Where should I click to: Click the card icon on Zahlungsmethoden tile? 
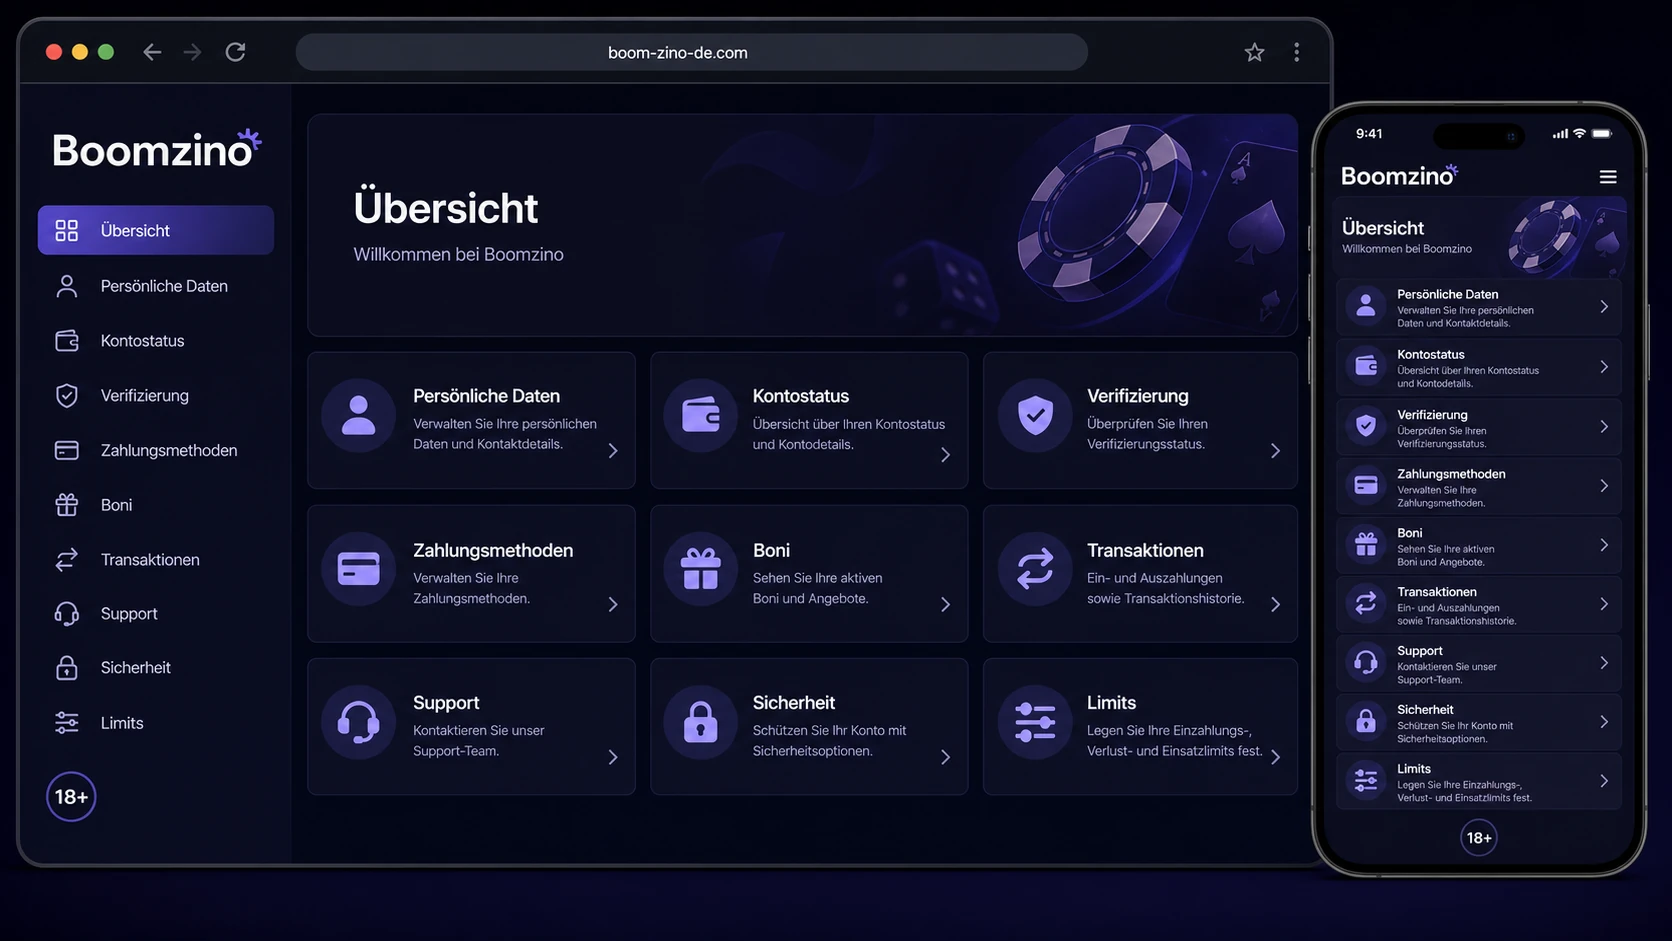pos(359,569)
